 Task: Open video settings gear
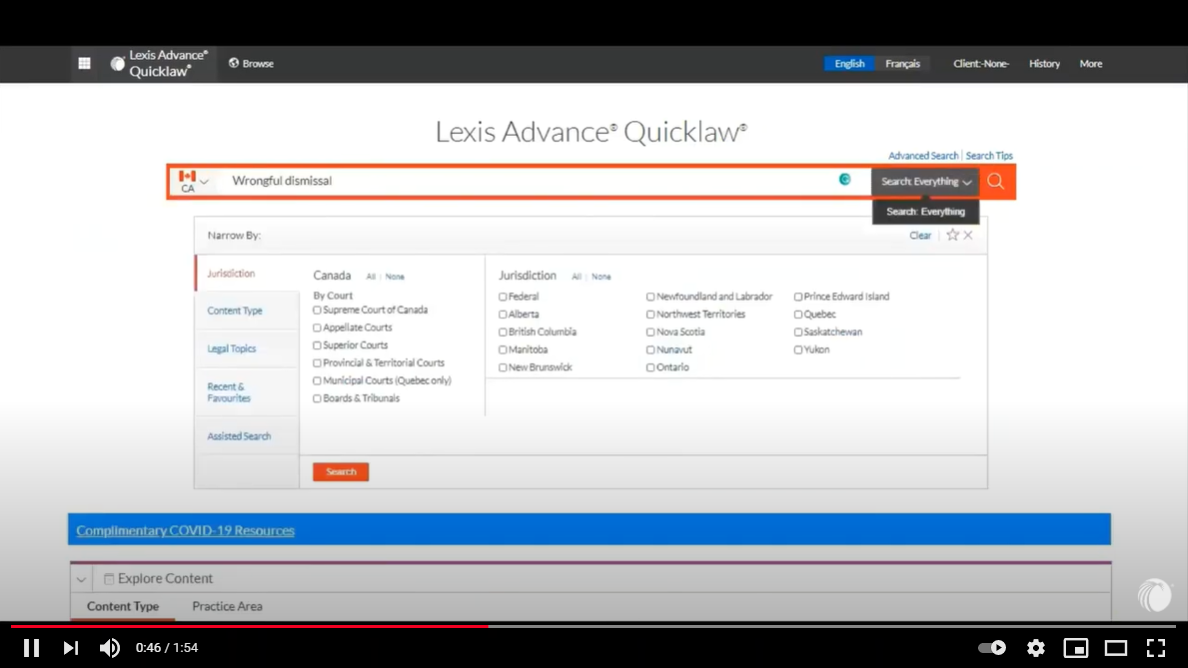tap(1036, 648)
